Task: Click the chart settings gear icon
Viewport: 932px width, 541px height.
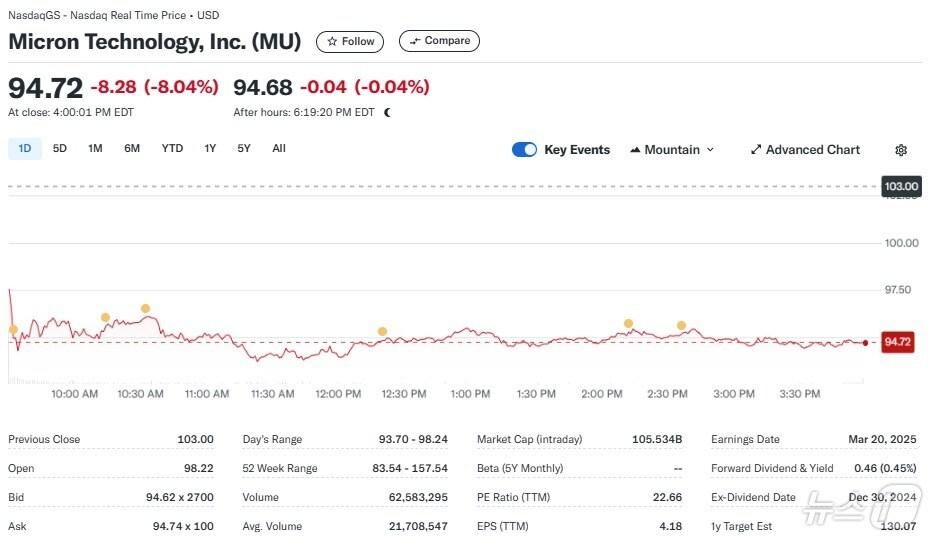Action: coord(900,150)
